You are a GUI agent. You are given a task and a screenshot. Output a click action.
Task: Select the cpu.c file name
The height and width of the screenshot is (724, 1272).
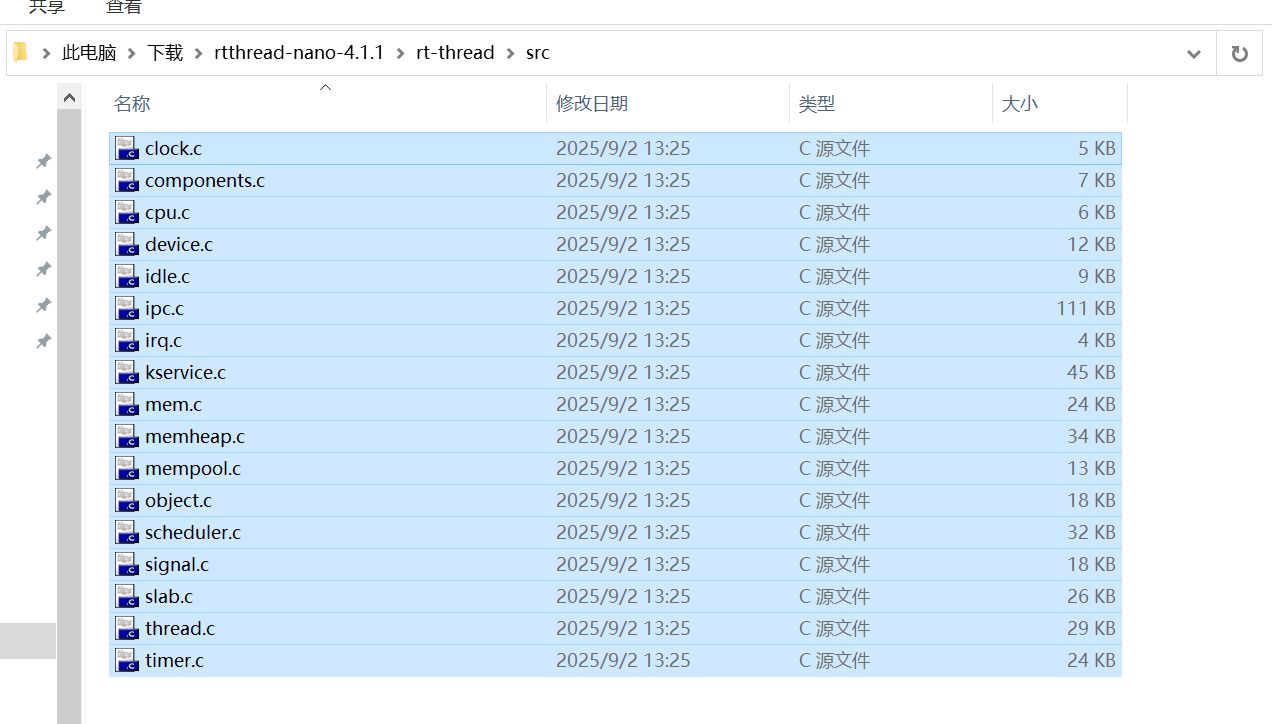pos(167,212)
